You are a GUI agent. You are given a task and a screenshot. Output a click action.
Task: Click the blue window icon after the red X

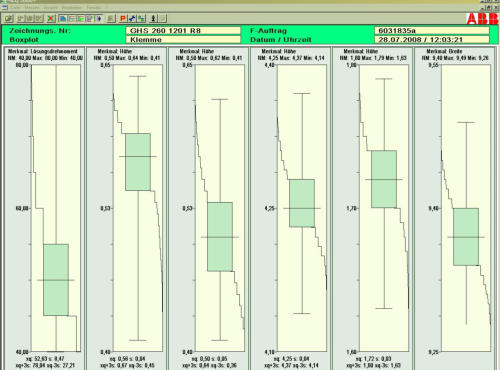coord(63,18)
